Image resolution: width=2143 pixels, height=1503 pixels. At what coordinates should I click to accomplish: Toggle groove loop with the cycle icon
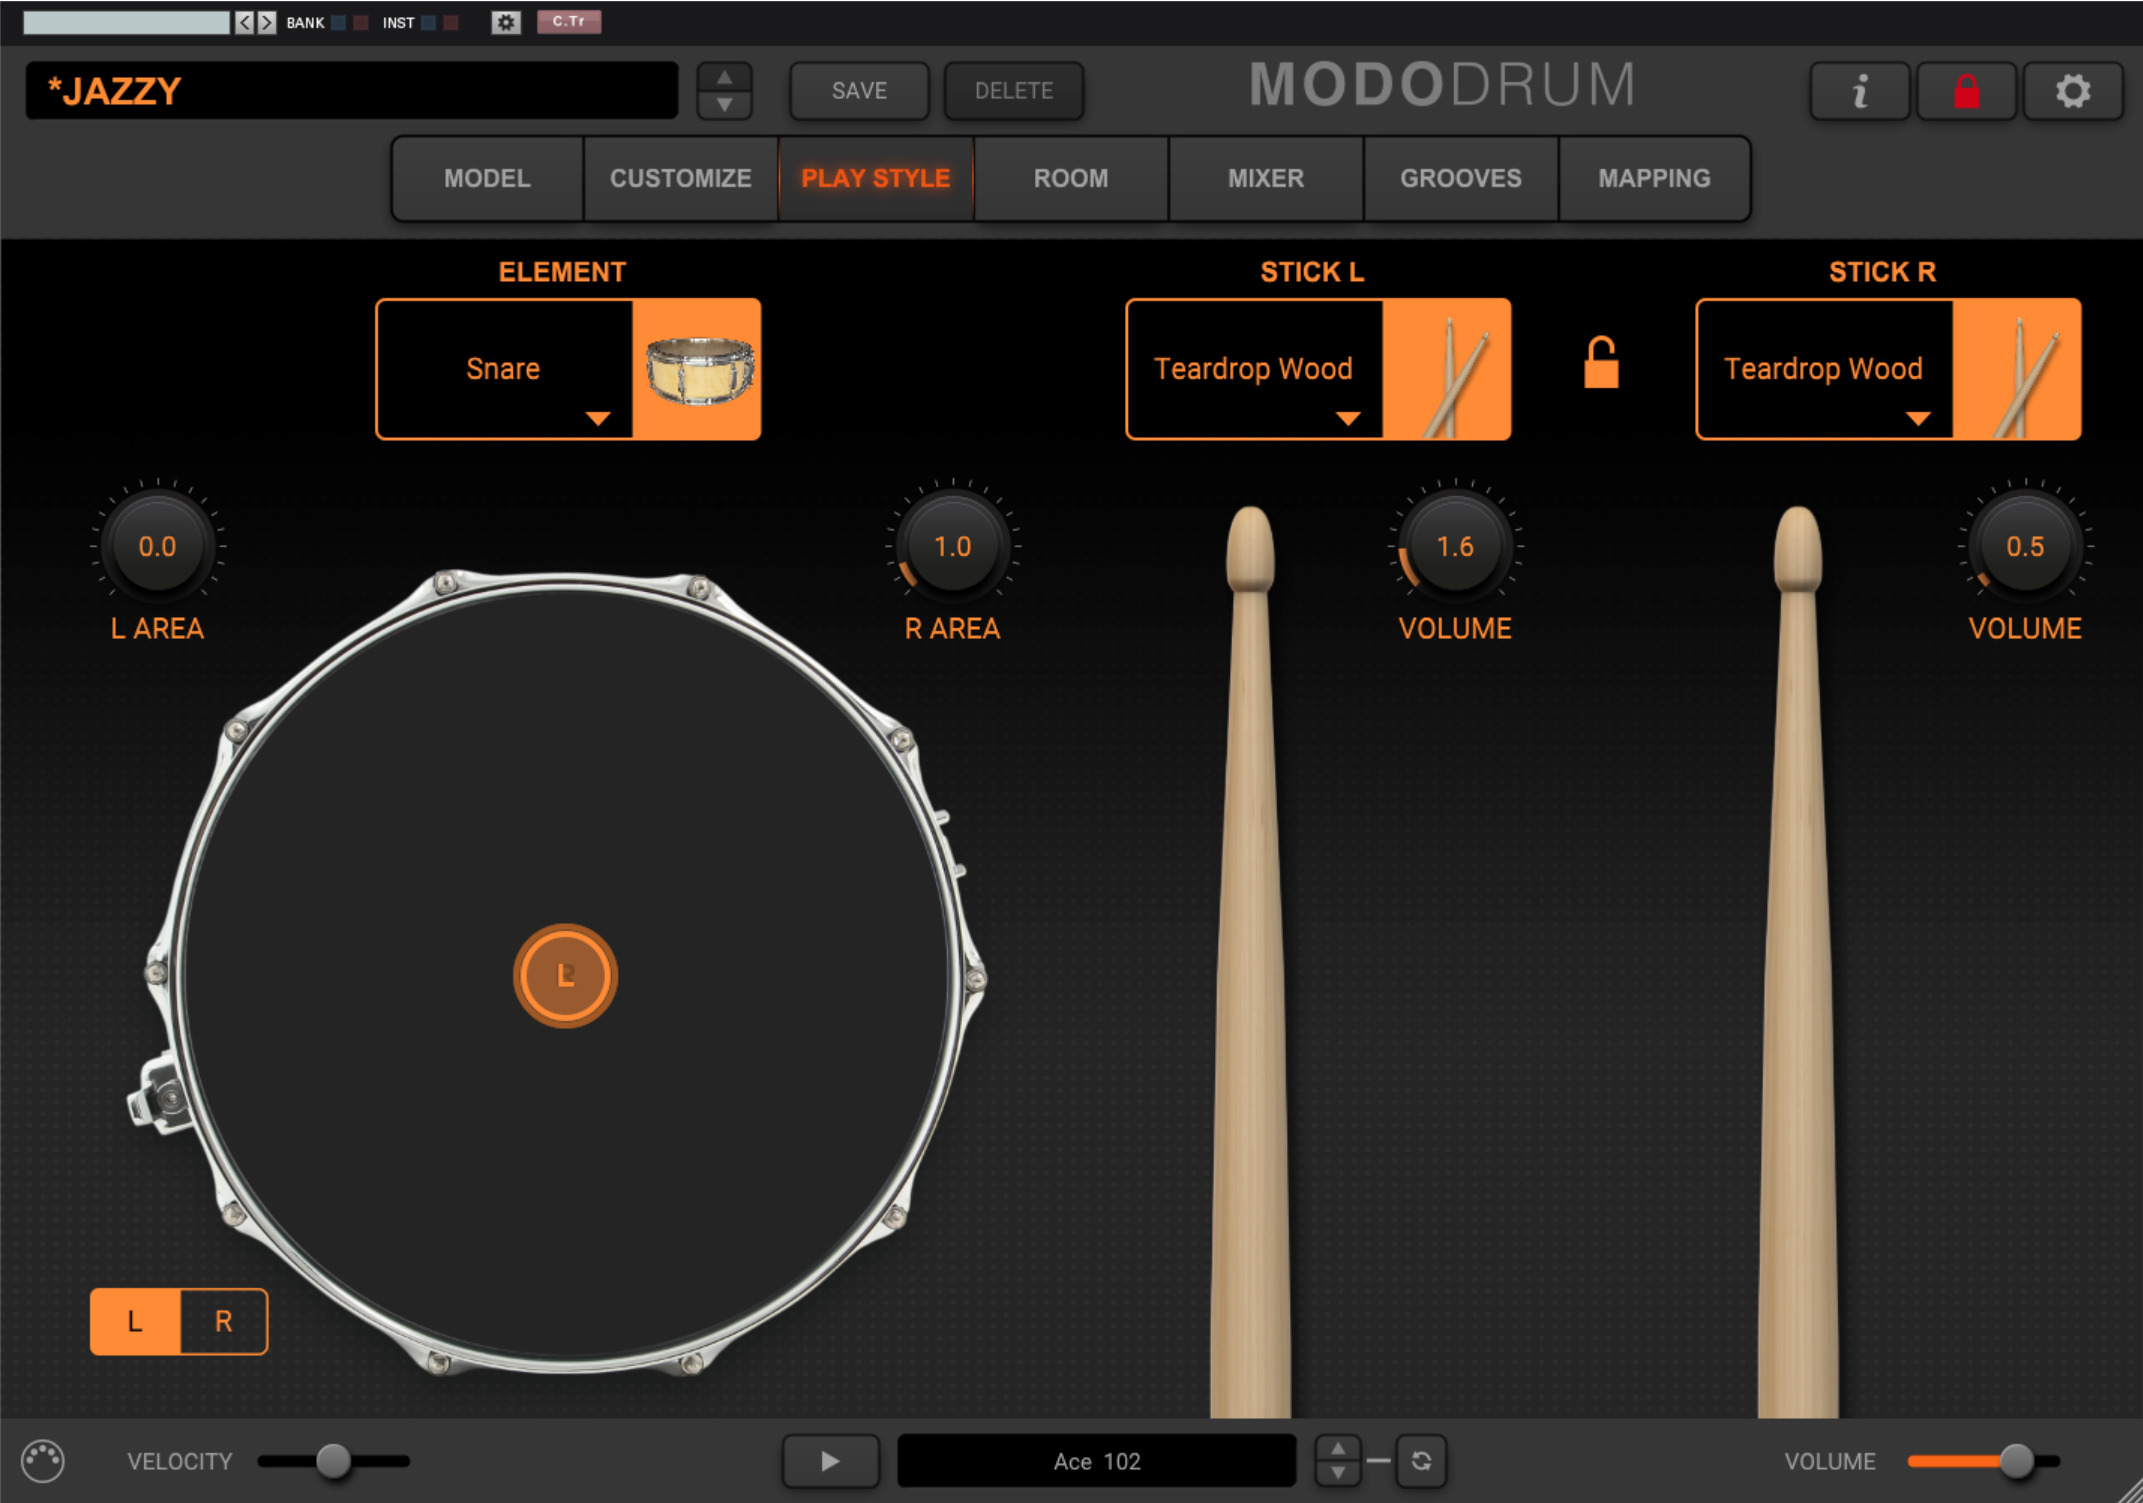click(x=1421, y=1461)
